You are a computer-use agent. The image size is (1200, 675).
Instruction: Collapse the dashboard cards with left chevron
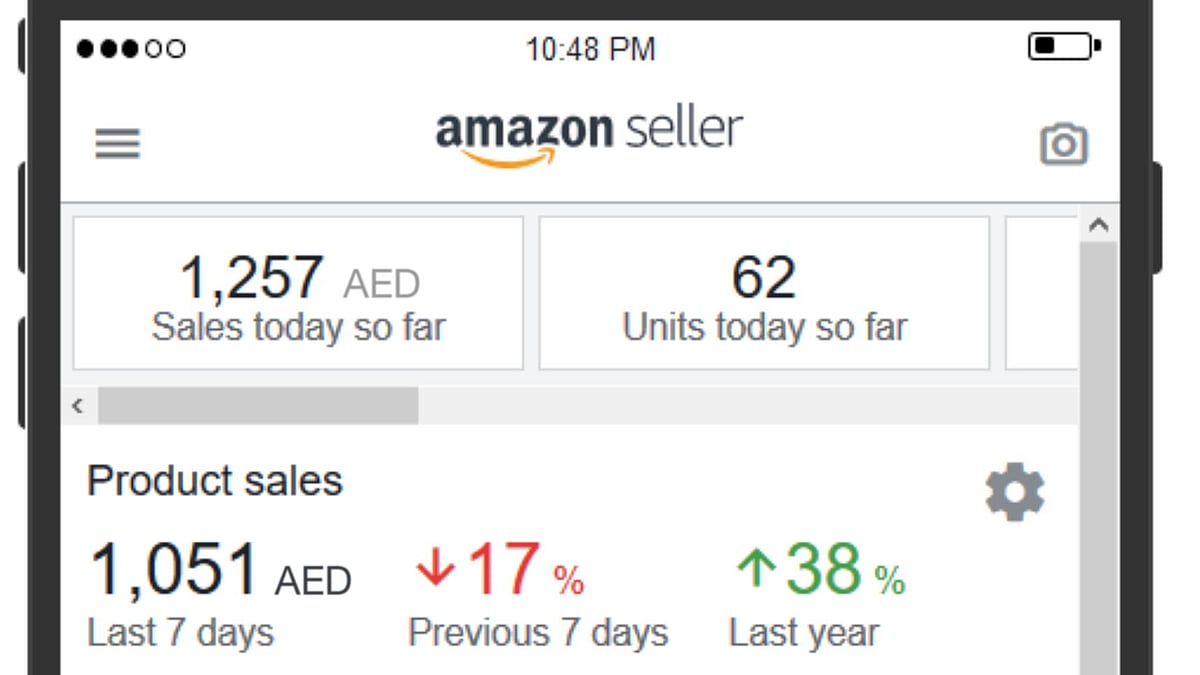[x=77, y=405]
